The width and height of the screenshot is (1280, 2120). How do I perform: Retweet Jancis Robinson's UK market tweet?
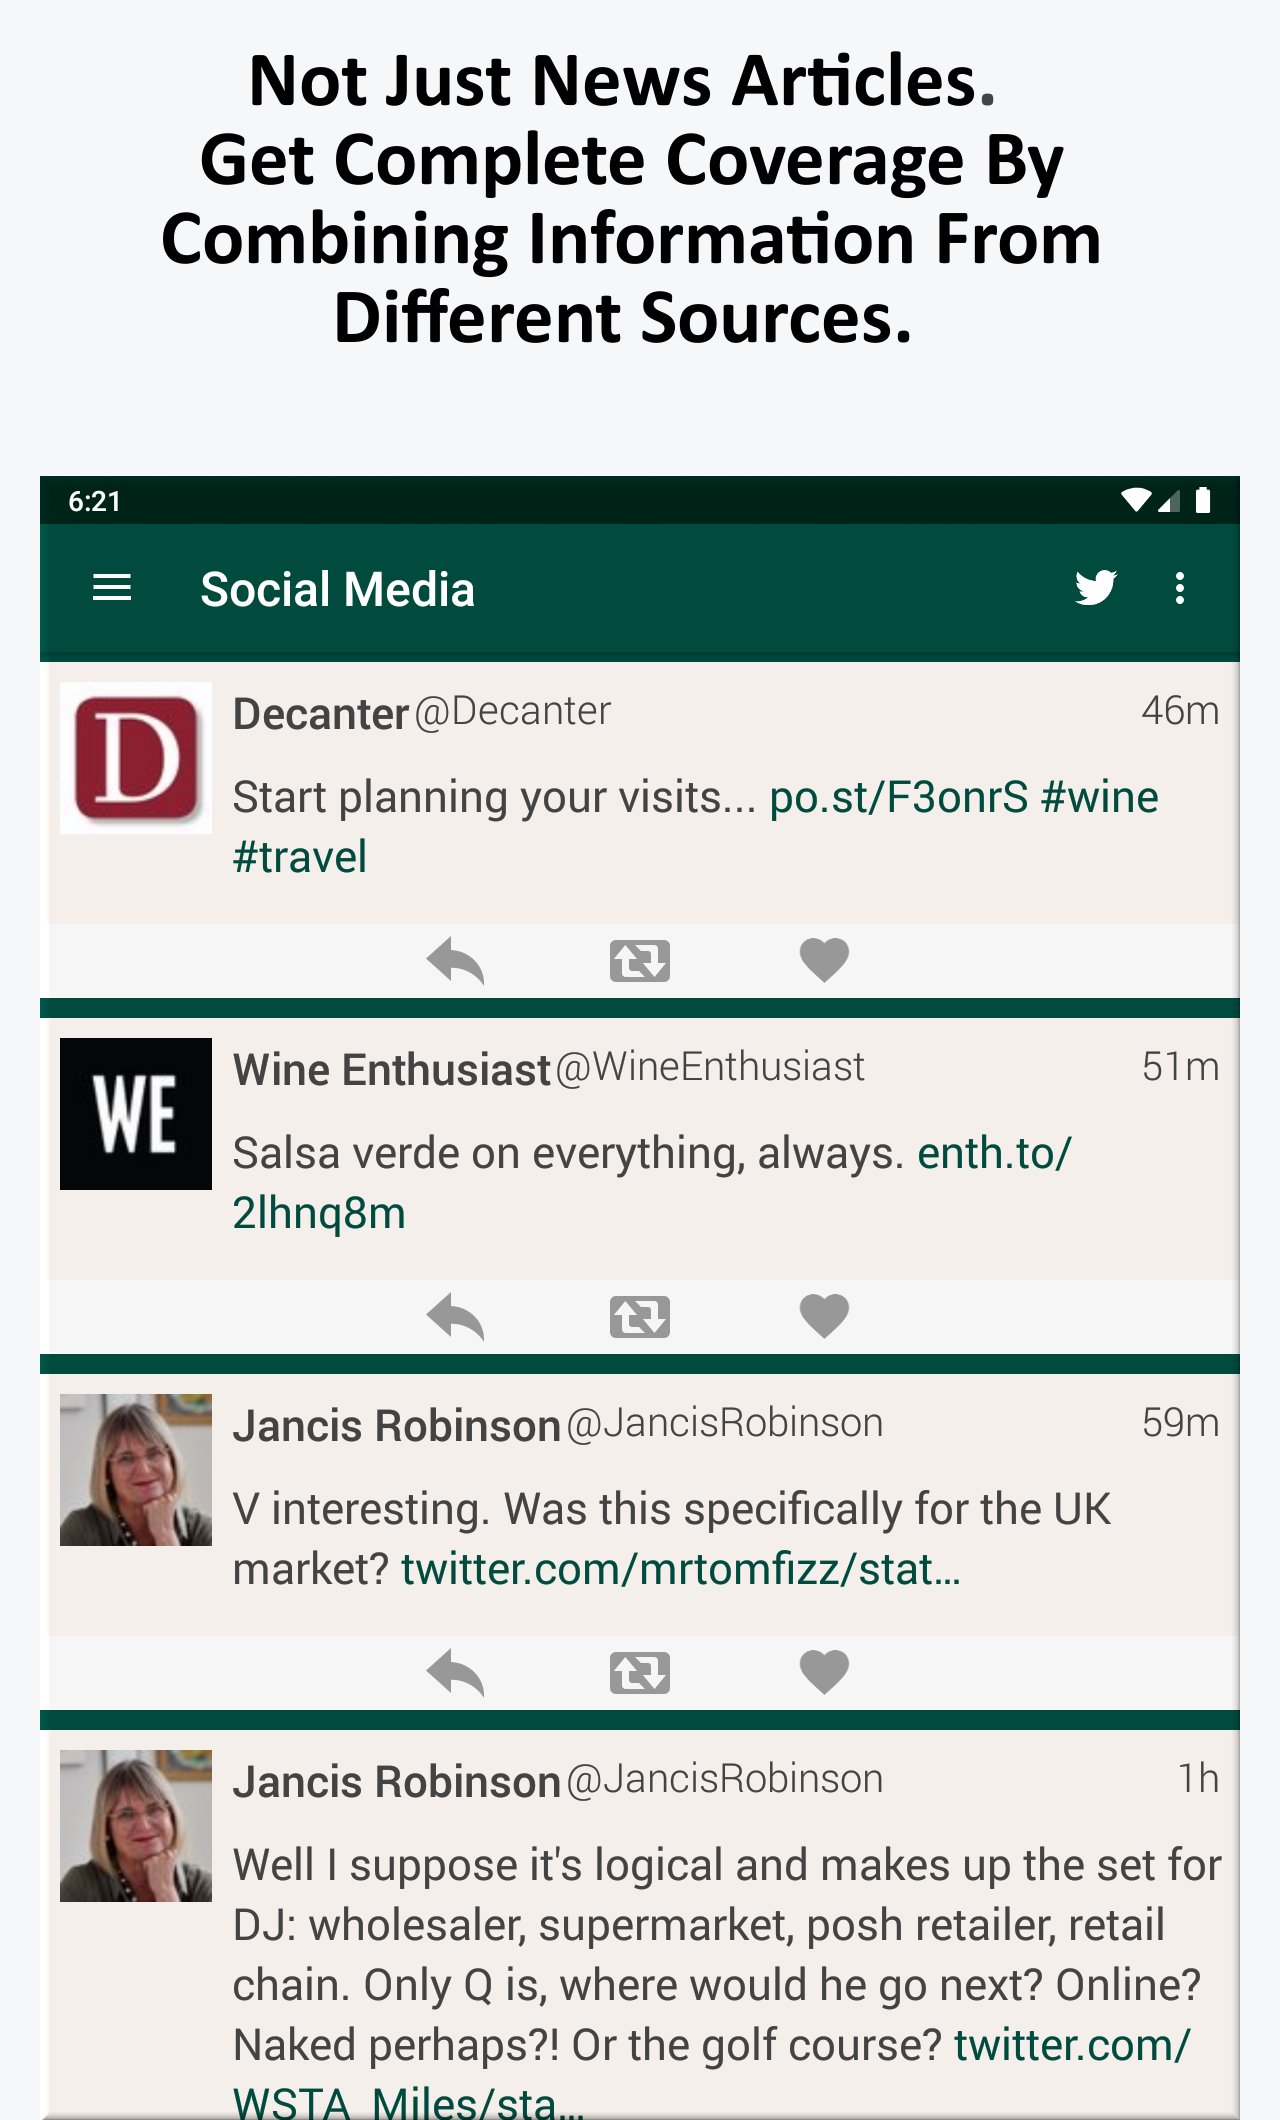tap(640, 1673)
